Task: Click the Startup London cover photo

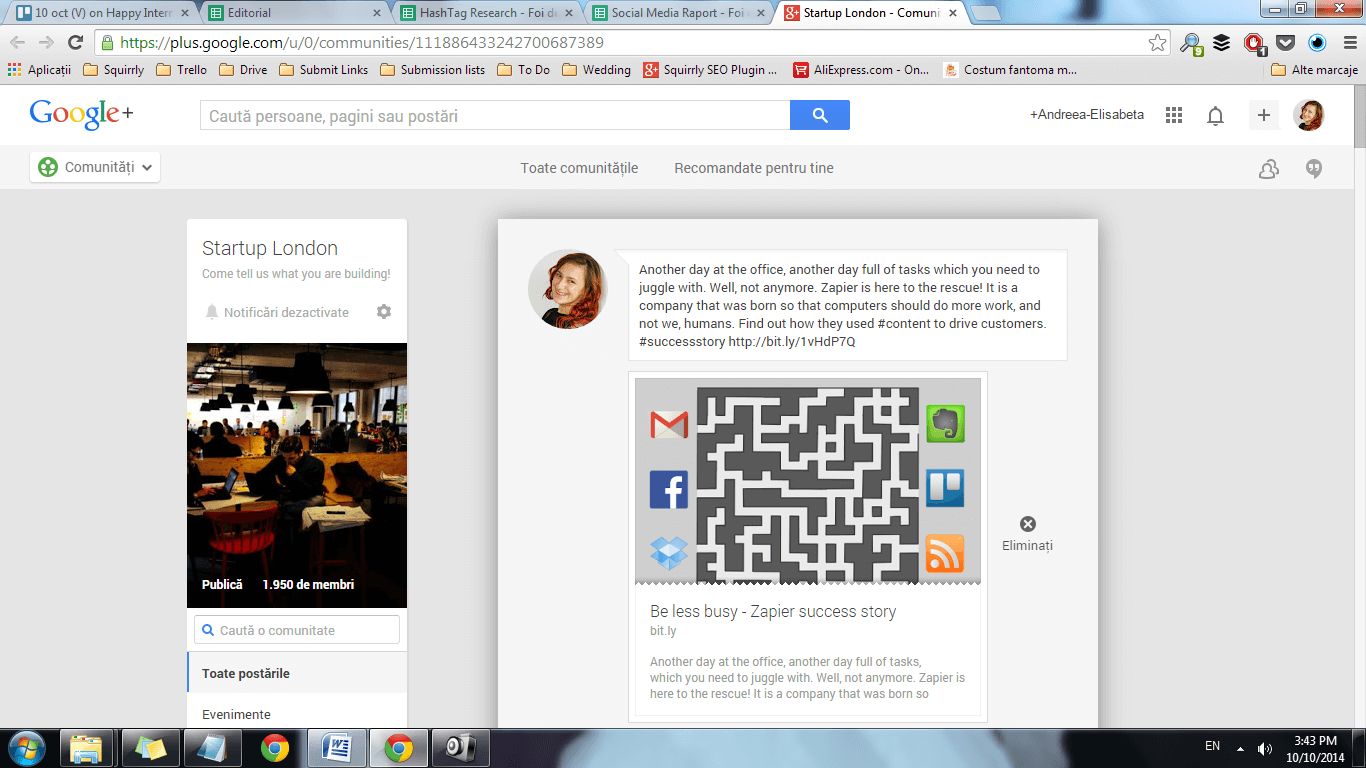Action: (x=297, y=475)
